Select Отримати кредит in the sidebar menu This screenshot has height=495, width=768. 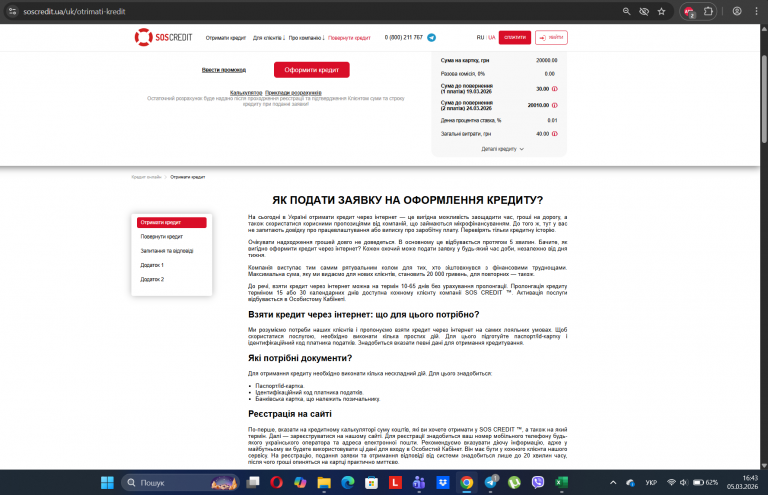point(171,222)
